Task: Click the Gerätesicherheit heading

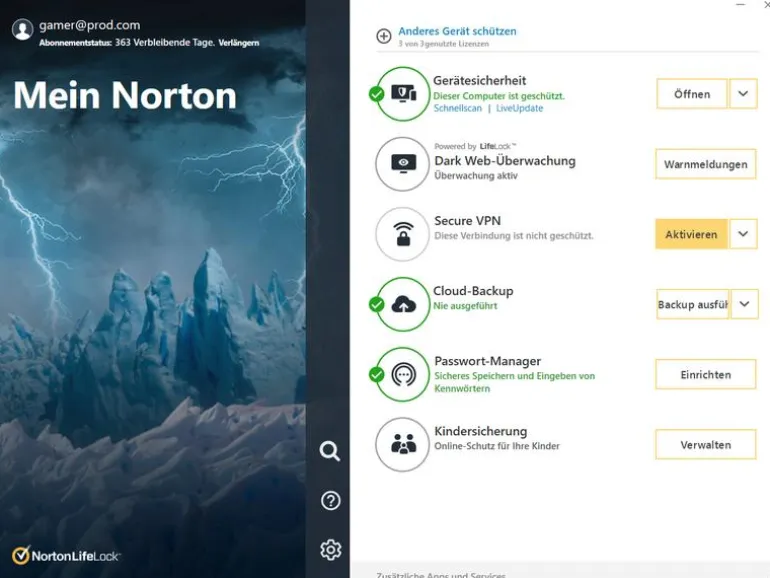Action: pyautogui.click(x=479, y=81)
